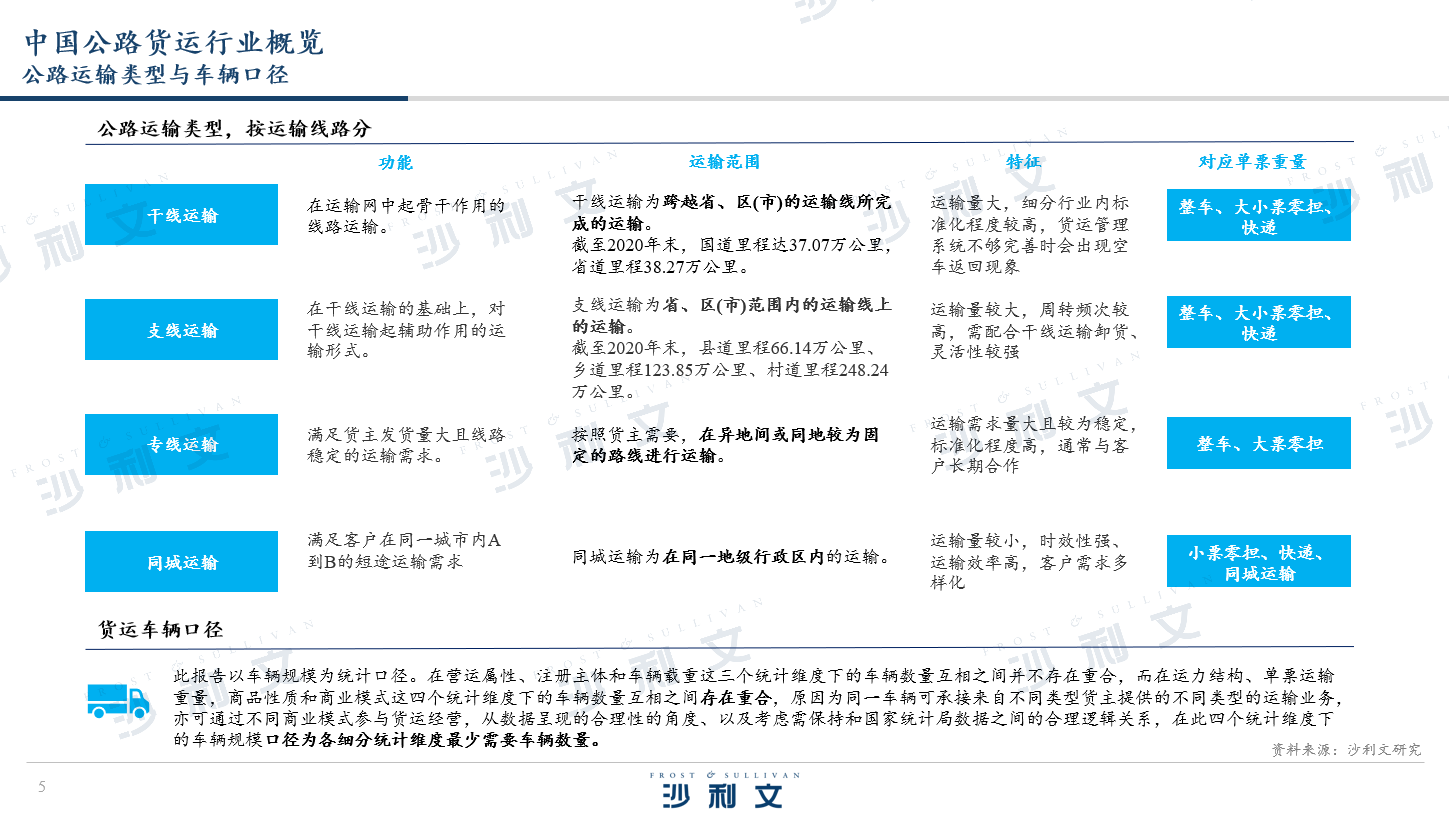Click the 小票零担、快递、同城运输 box
The width and height of the screenshot is (1449, 816).
1258,562
